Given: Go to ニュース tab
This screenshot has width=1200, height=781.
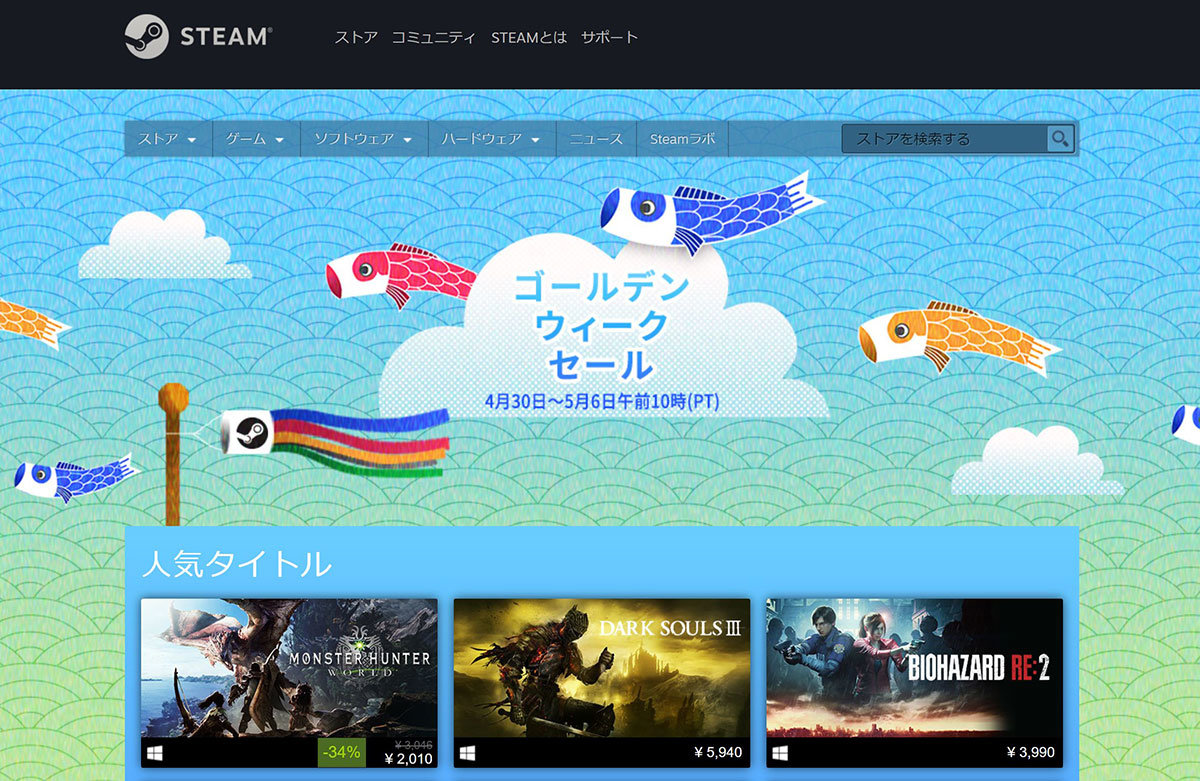Looking at the screenshot, I should tap(596, 139).
